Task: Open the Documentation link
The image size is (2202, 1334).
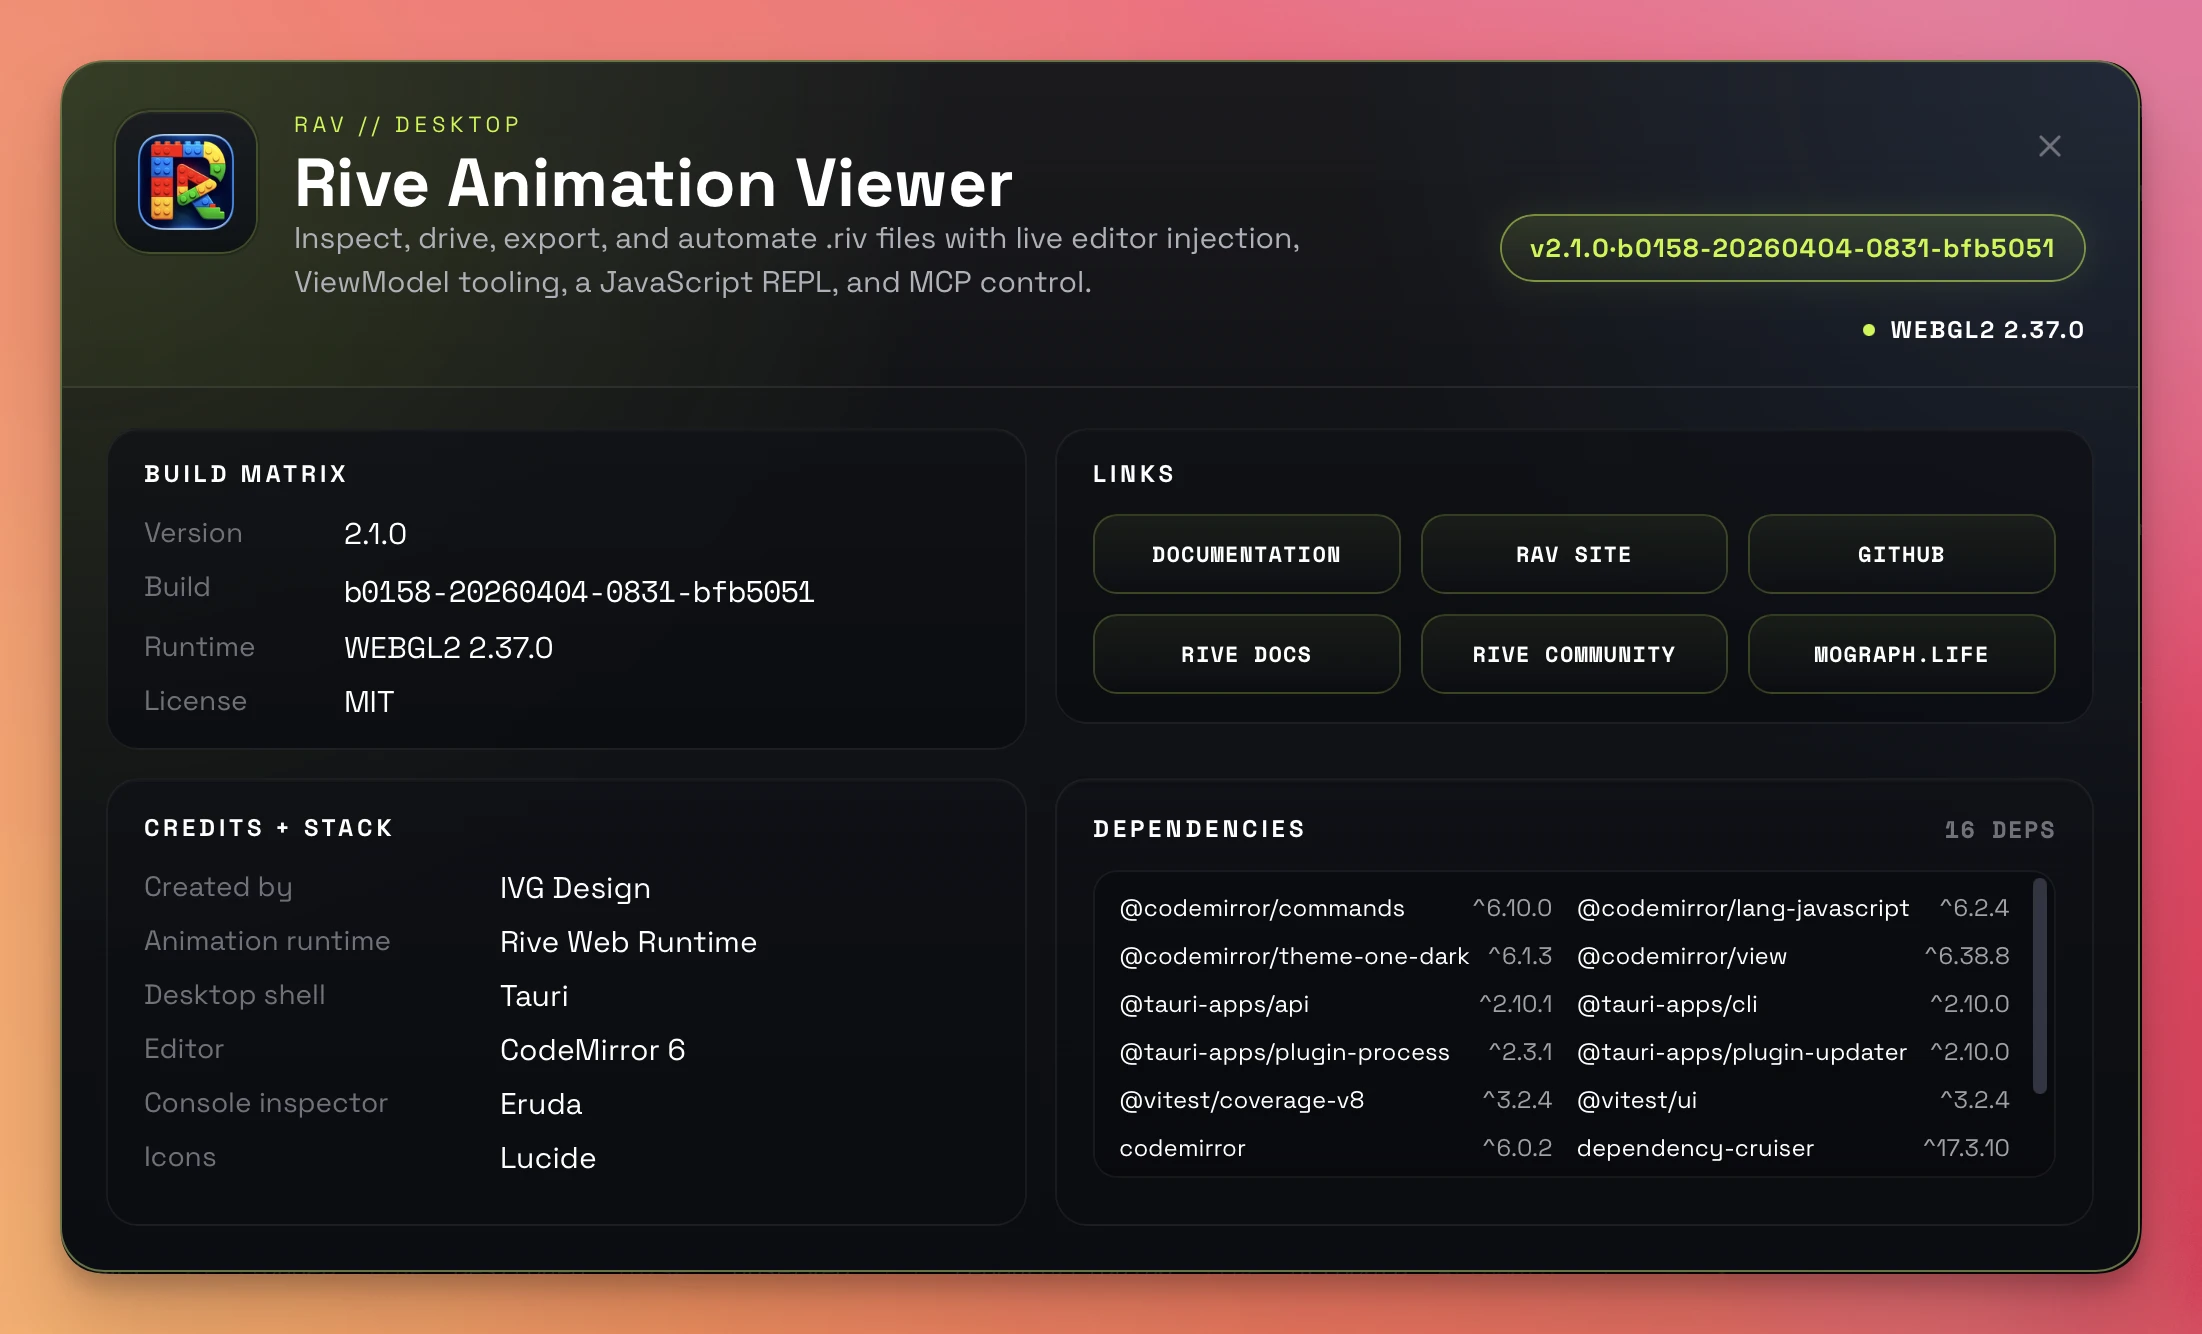Action: (1246, 554)
